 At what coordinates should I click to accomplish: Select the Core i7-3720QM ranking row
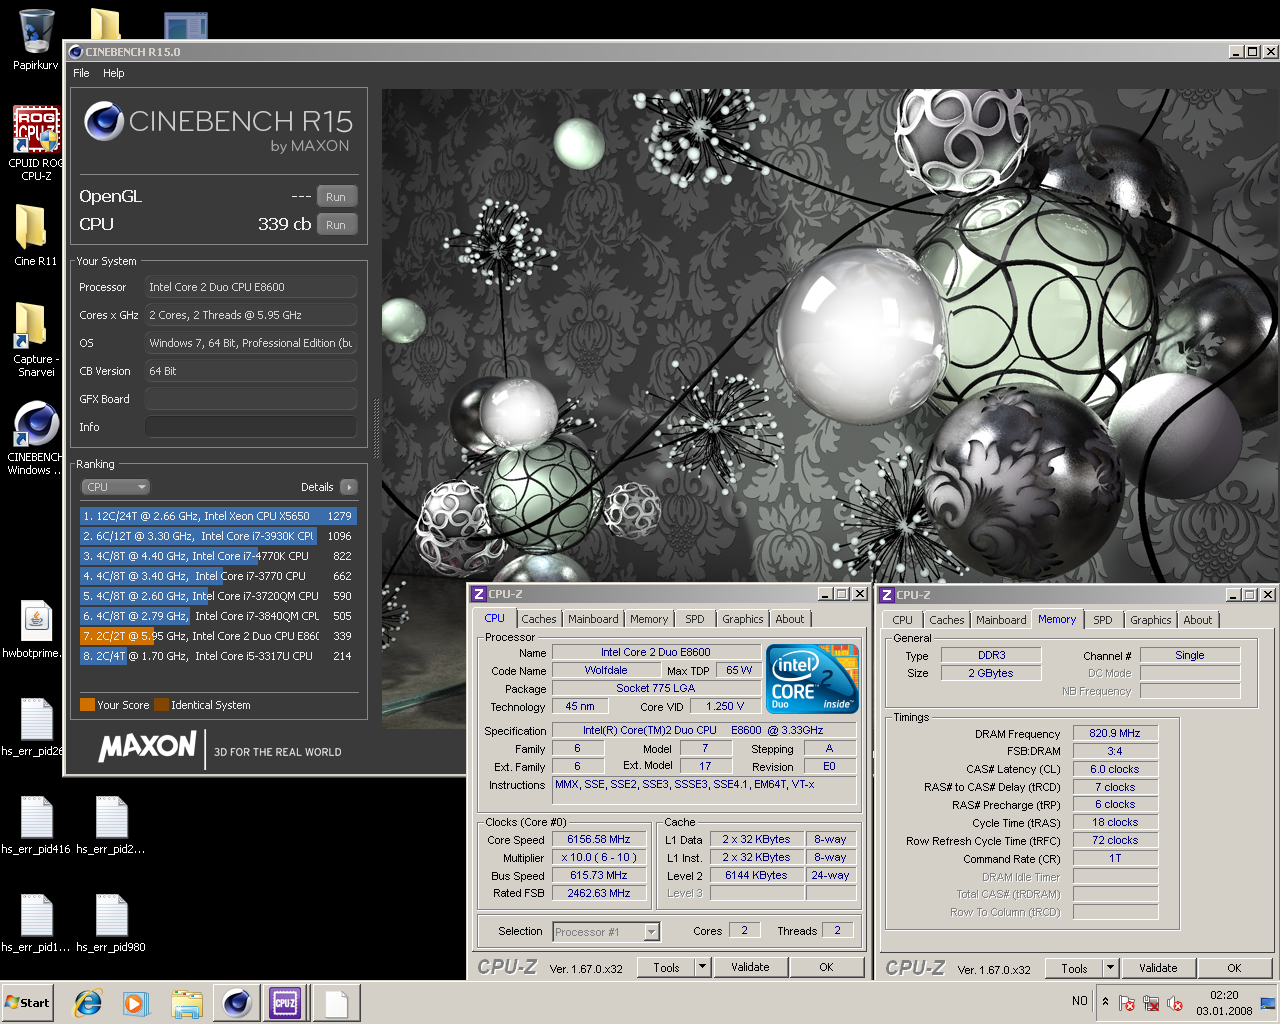tap(218, 596)
